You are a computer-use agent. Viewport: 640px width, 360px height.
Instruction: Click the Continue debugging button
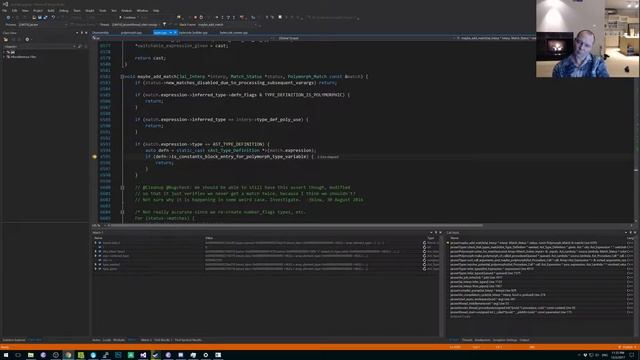click(x=128, y=17)
